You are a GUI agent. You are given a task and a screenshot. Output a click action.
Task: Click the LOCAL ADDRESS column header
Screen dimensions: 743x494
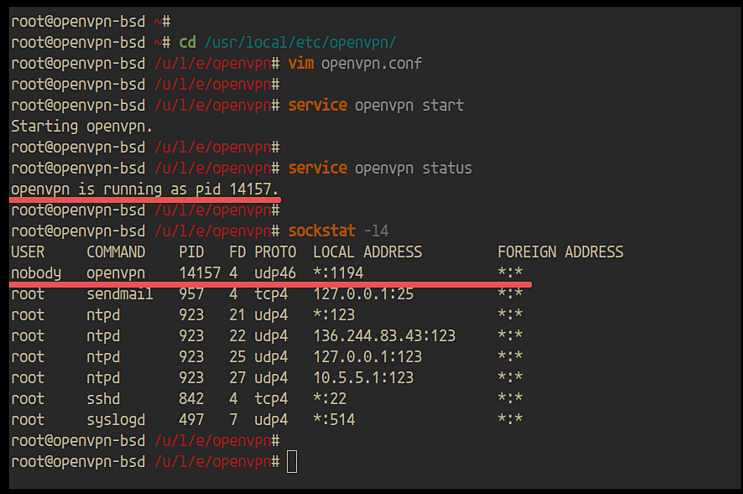click(367, 252)
